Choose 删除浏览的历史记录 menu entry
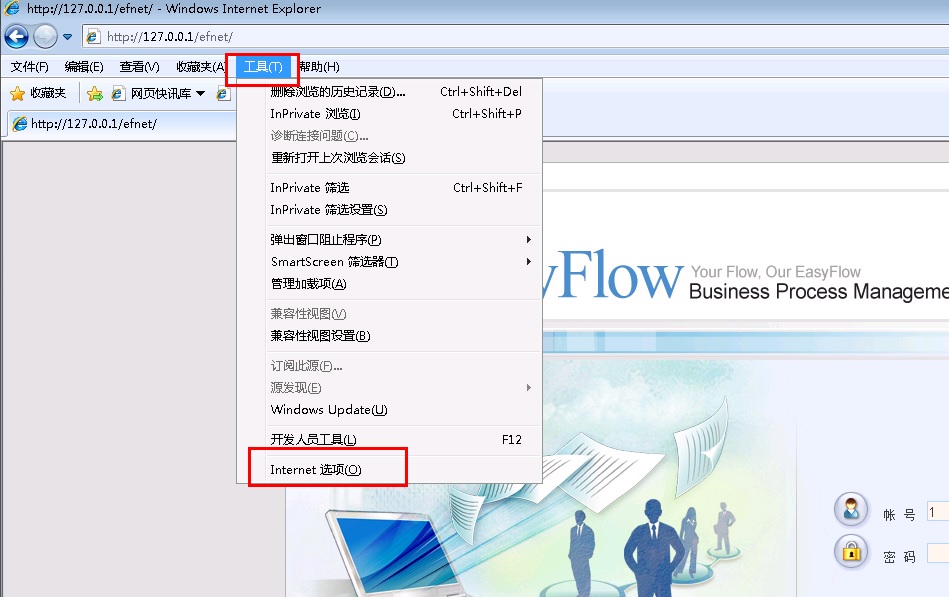This screenshot has height=597, width=949. (337, 92)
